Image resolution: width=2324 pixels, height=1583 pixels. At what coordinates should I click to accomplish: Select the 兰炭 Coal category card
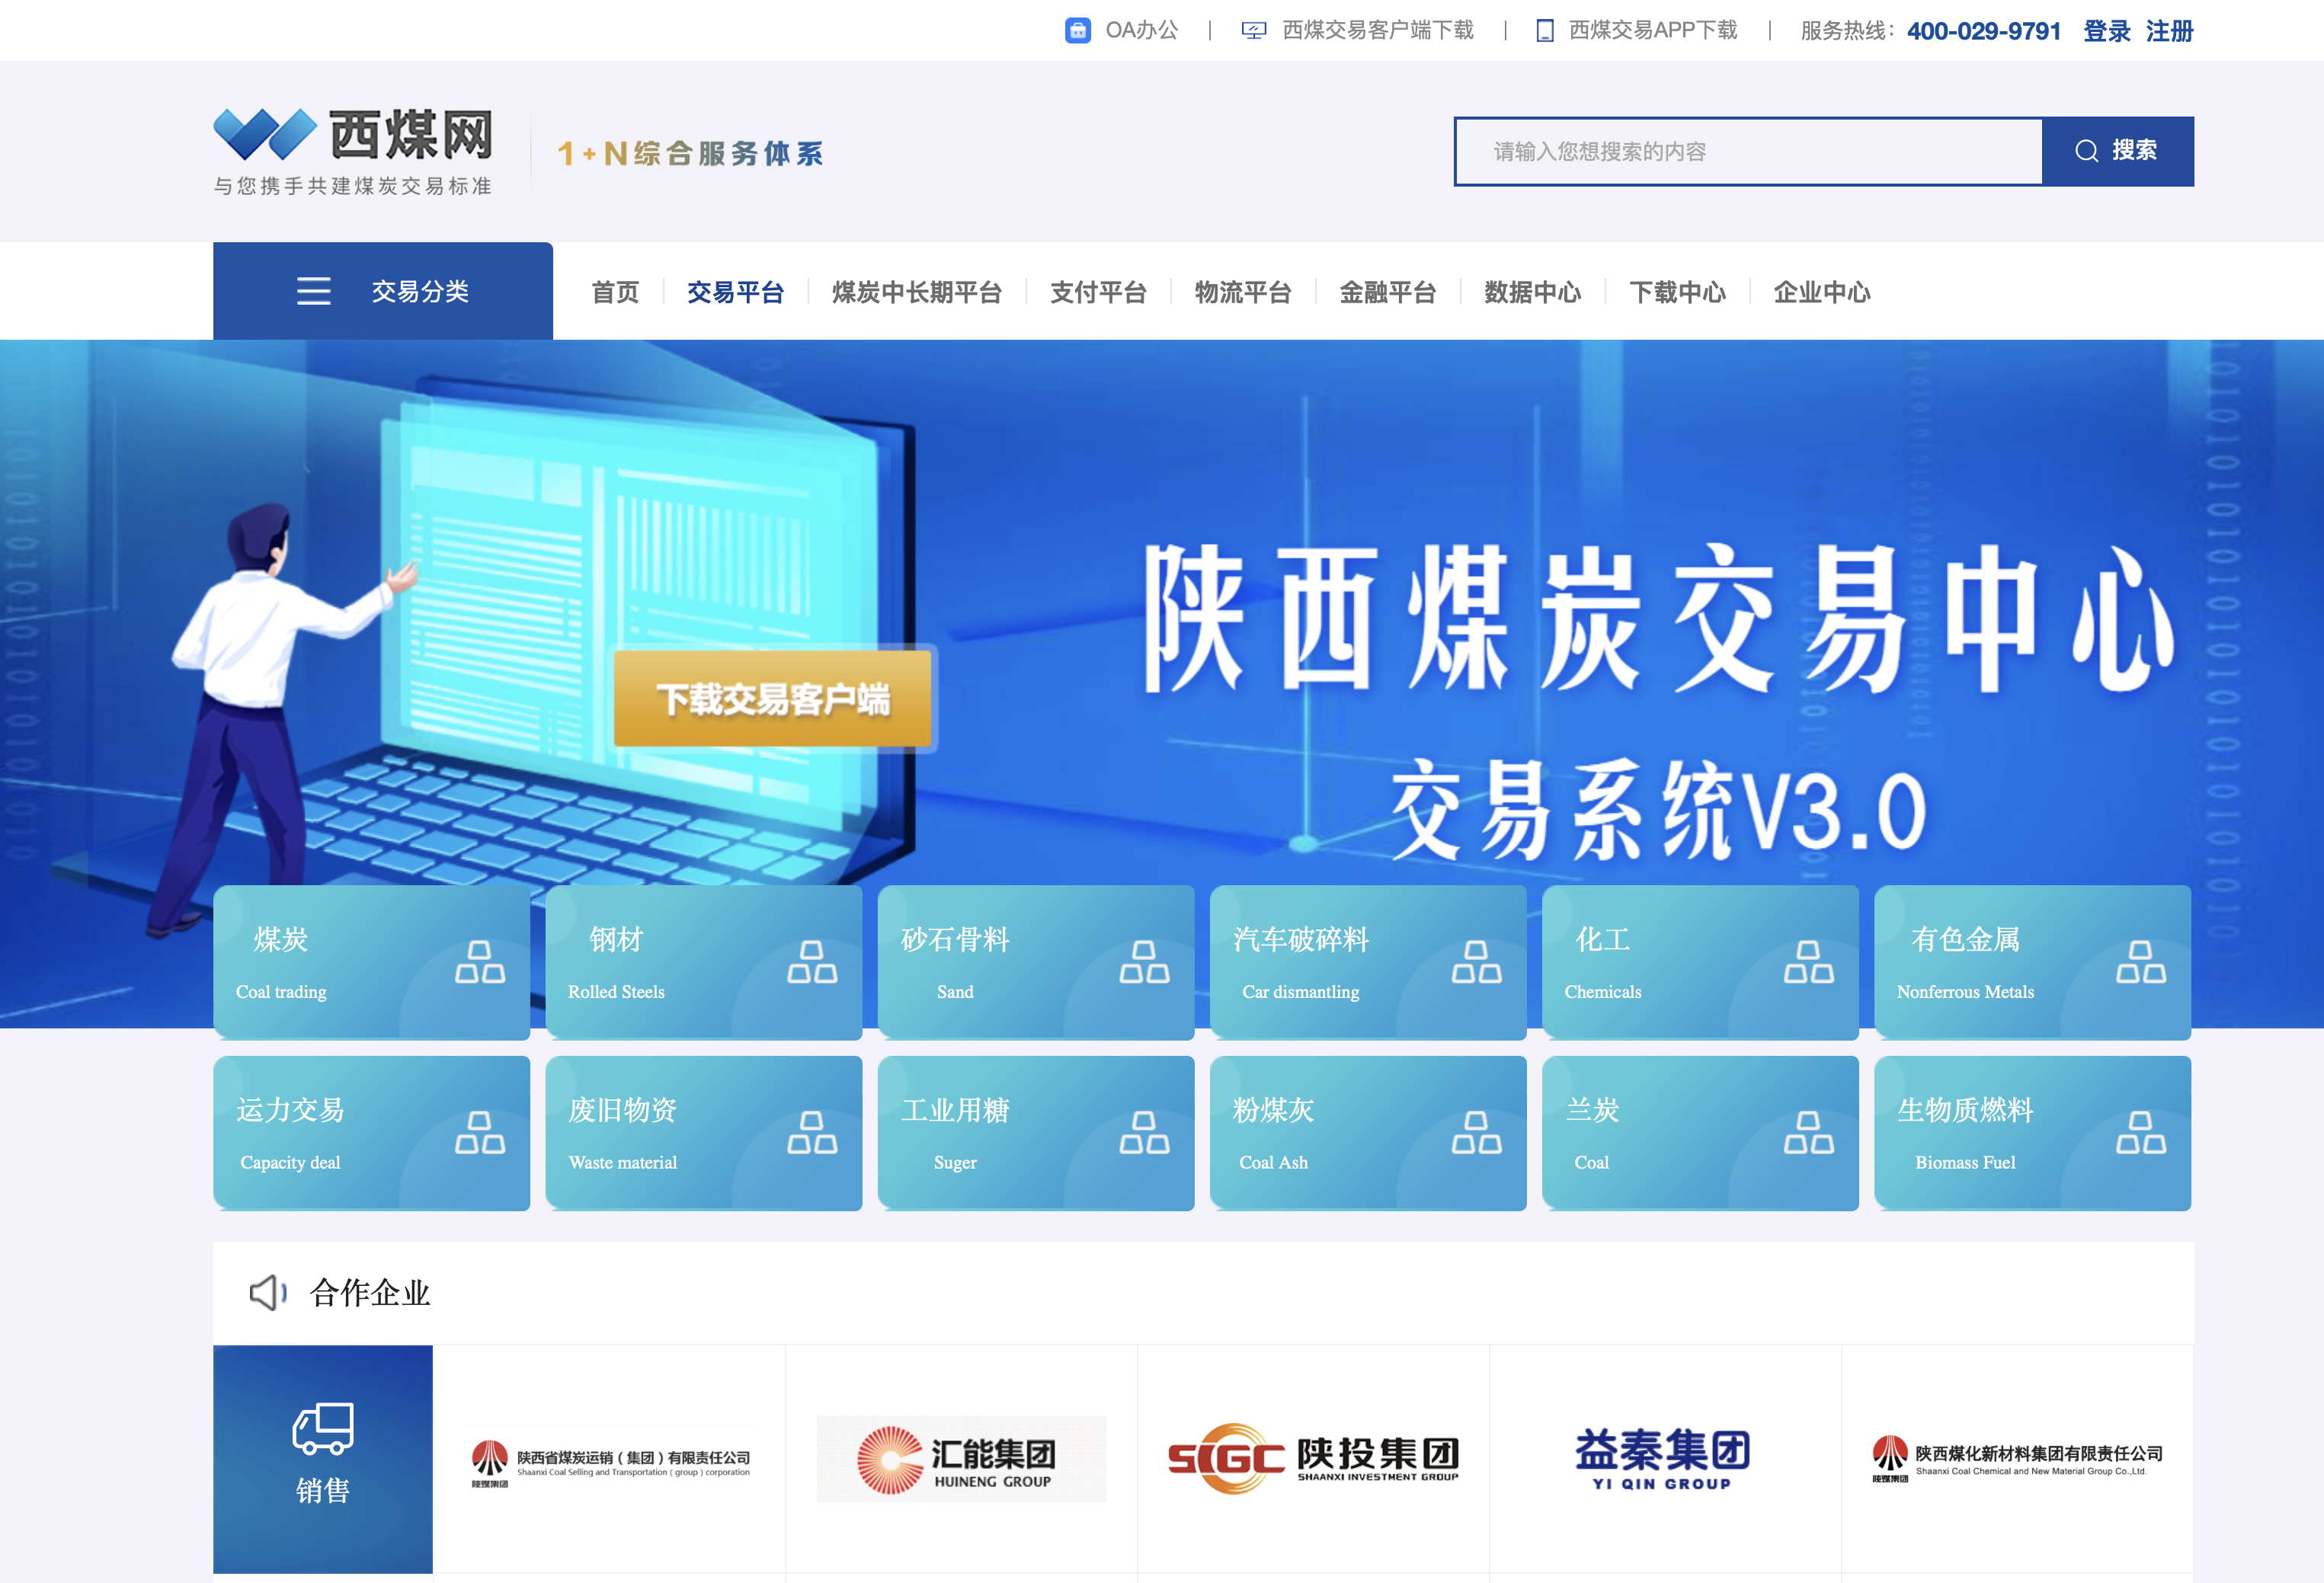pyautogui.click(x=1700, y=1133)
